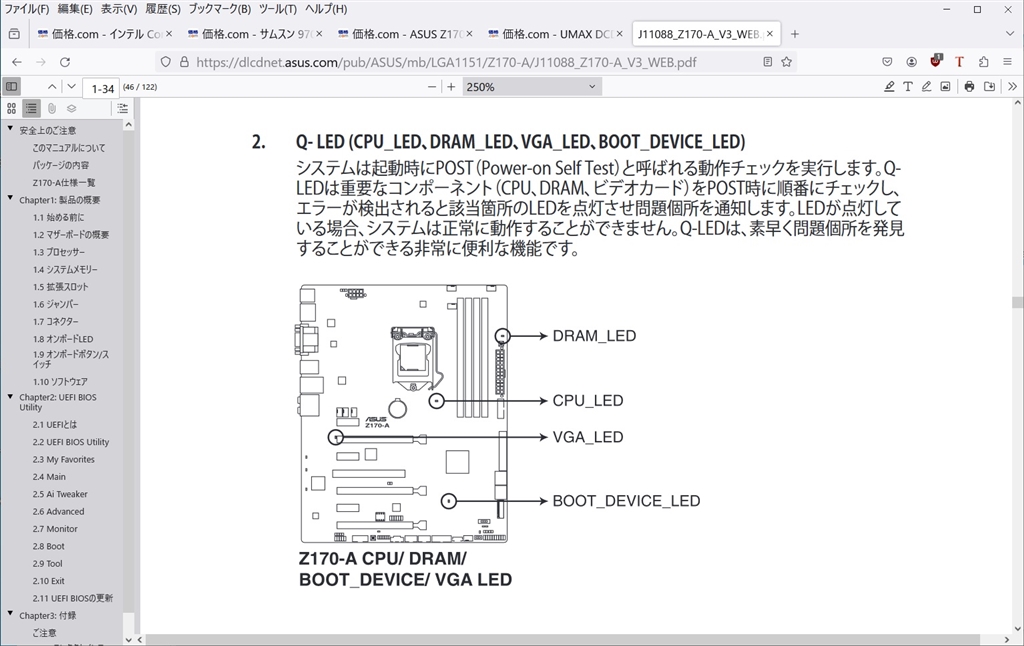Show page thumbnails in sidebar
Image resolution: width=1024 pixels, height=646 pixels.
coord(12,108)
